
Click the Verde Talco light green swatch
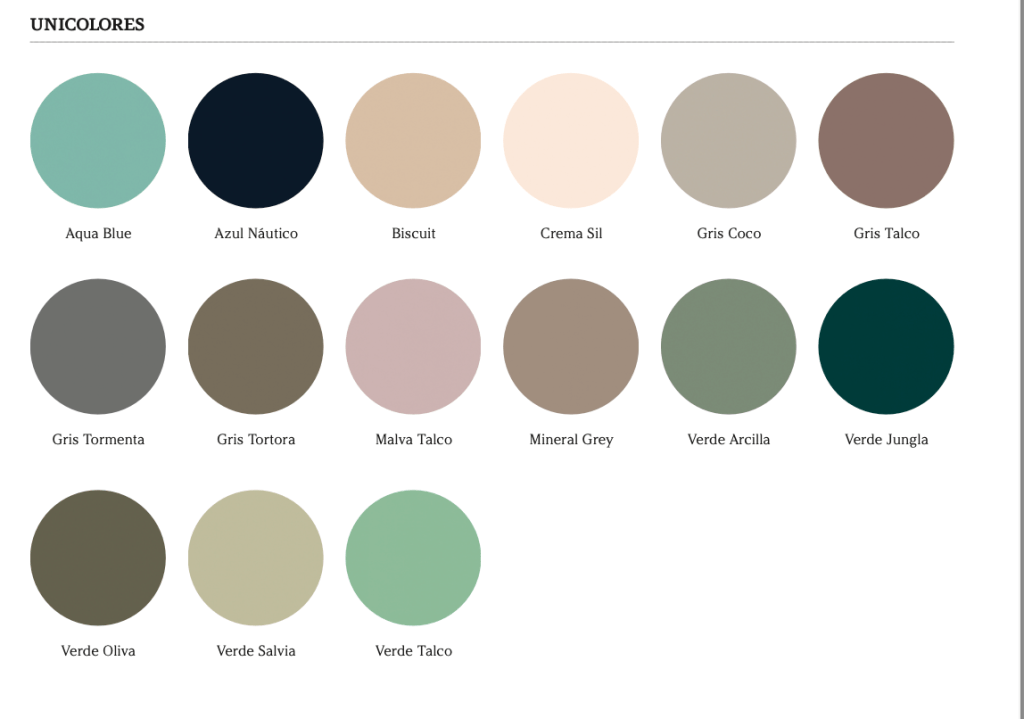click(413, 558)
